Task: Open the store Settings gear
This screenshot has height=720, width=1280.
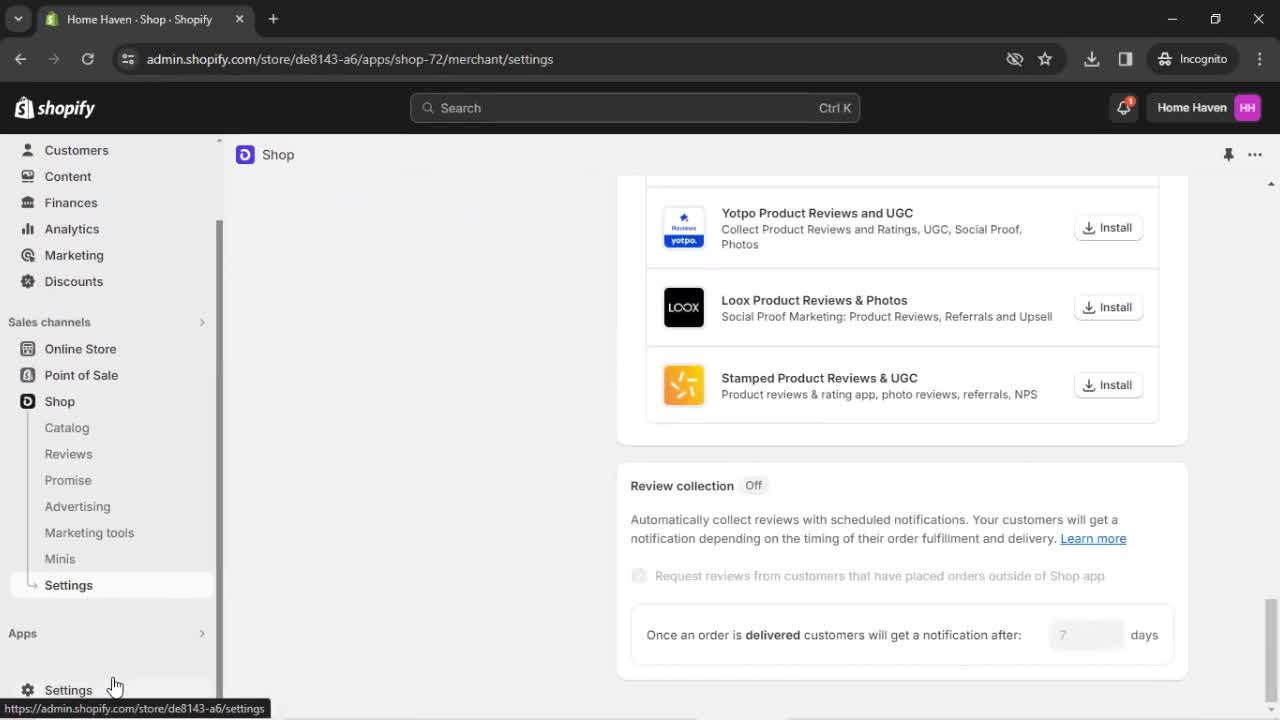Action: click(x=27, y=690)
